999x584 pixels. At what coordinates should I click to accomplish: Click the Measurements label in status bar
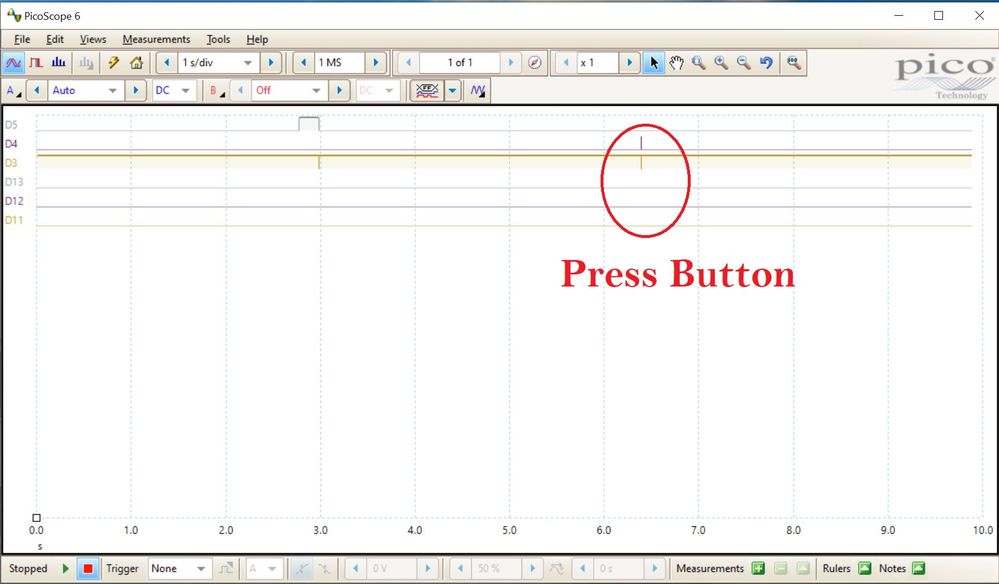pyautogui.click(x=710, y=568)
